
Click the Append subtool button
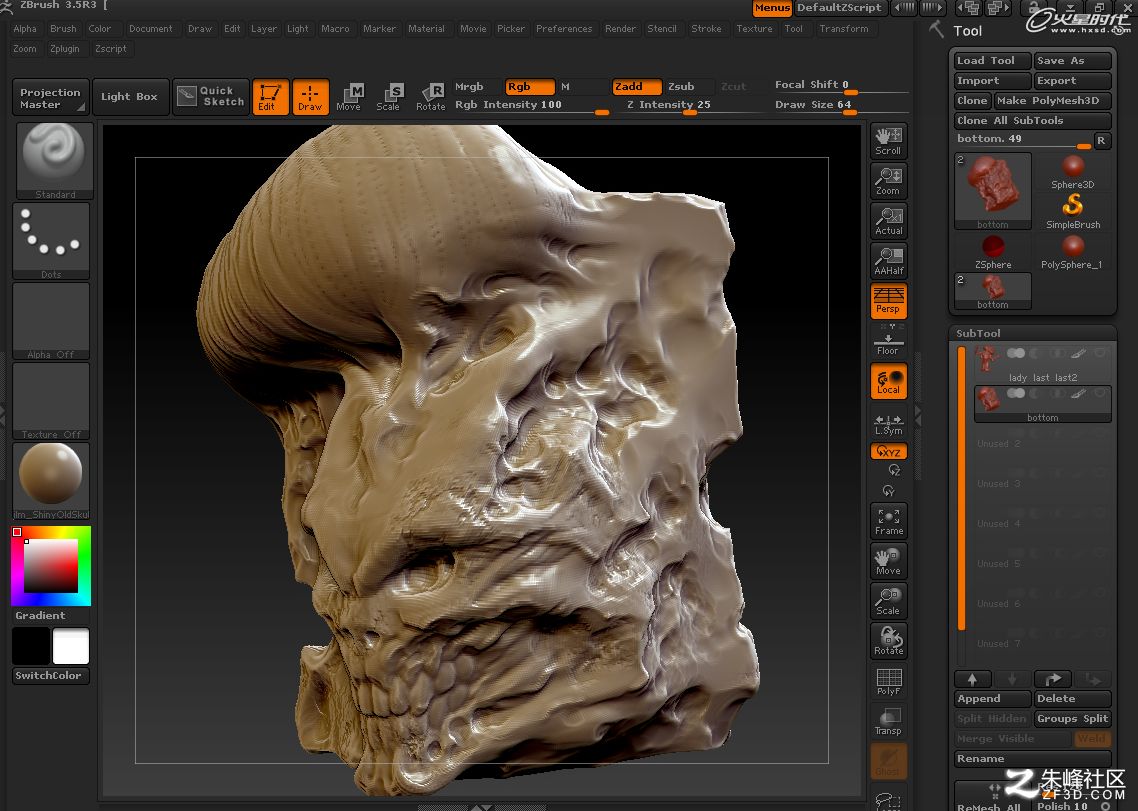993,698
